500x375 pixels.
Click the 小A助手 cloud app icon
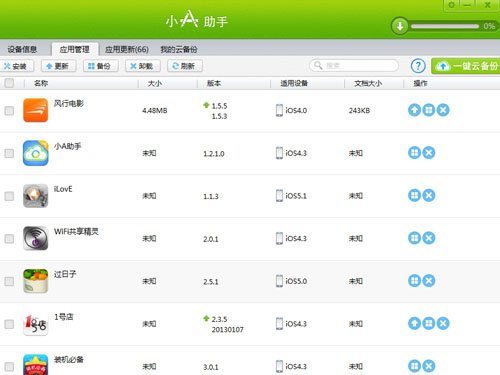36,153
